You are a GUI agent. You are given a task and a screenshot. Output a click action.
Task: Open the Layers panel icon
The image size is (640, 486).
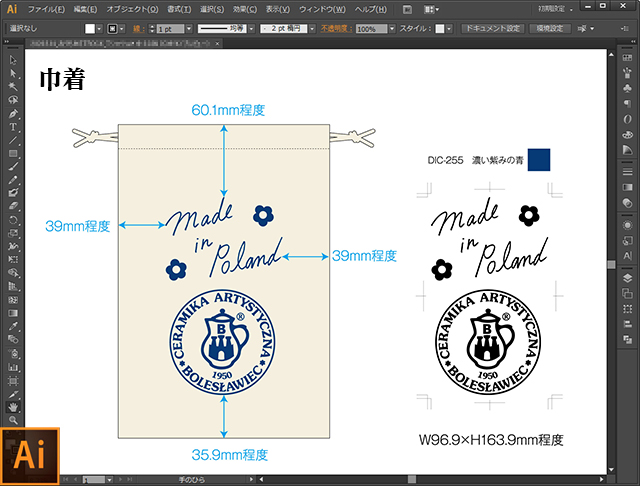tap(627, 278)
